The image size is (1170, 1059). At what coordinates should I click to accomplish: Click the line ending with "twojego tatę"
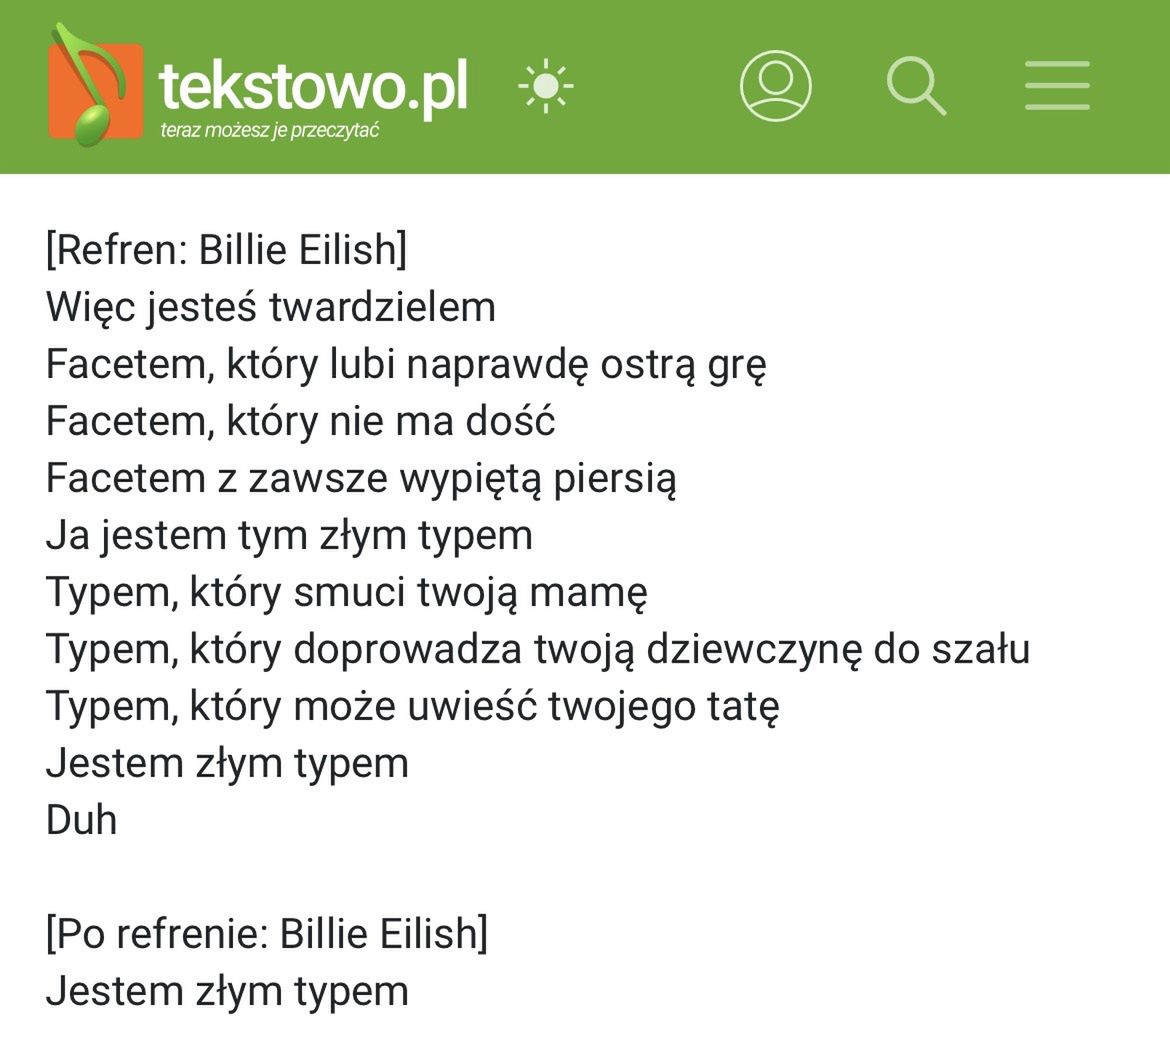pyautogui.click(x=412, y=706)
